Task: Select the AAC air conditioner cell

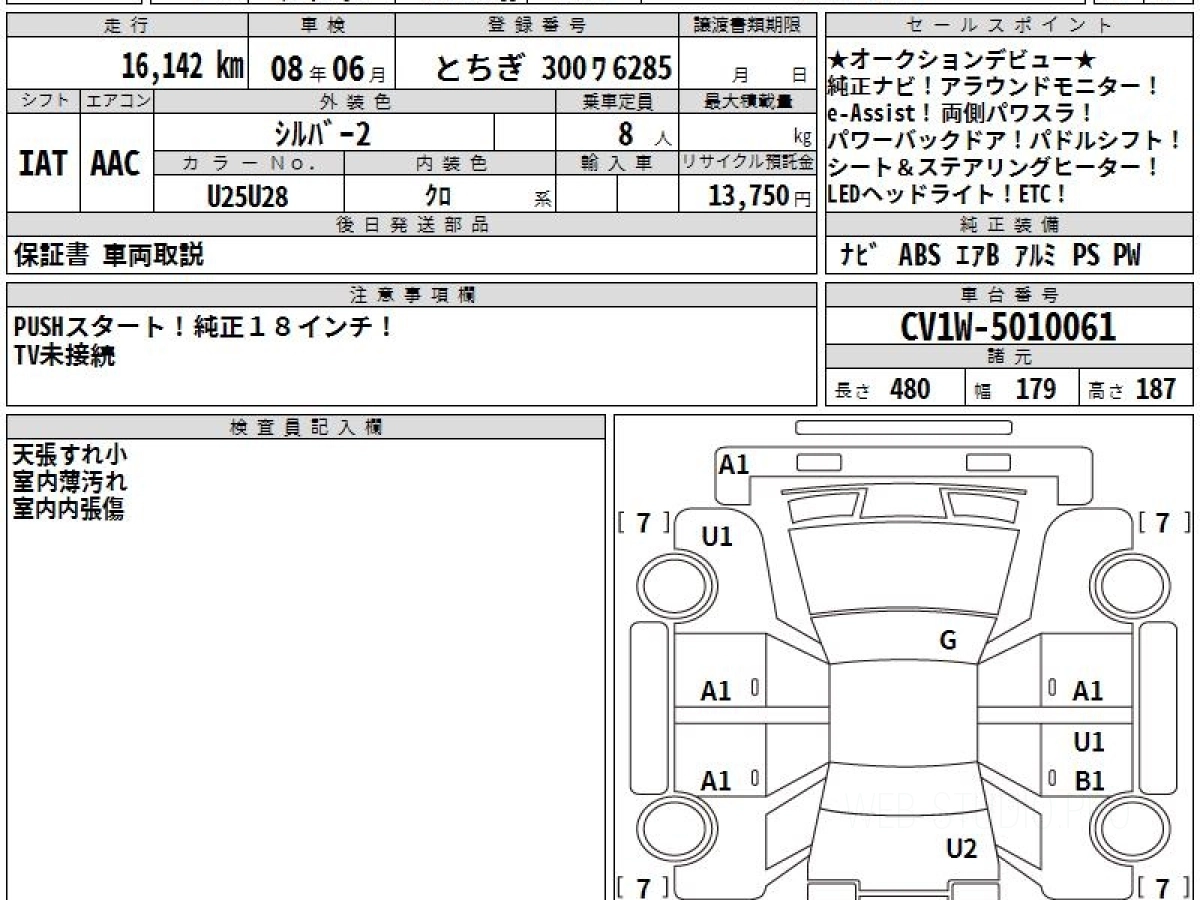Action: (x=116, y=163)
